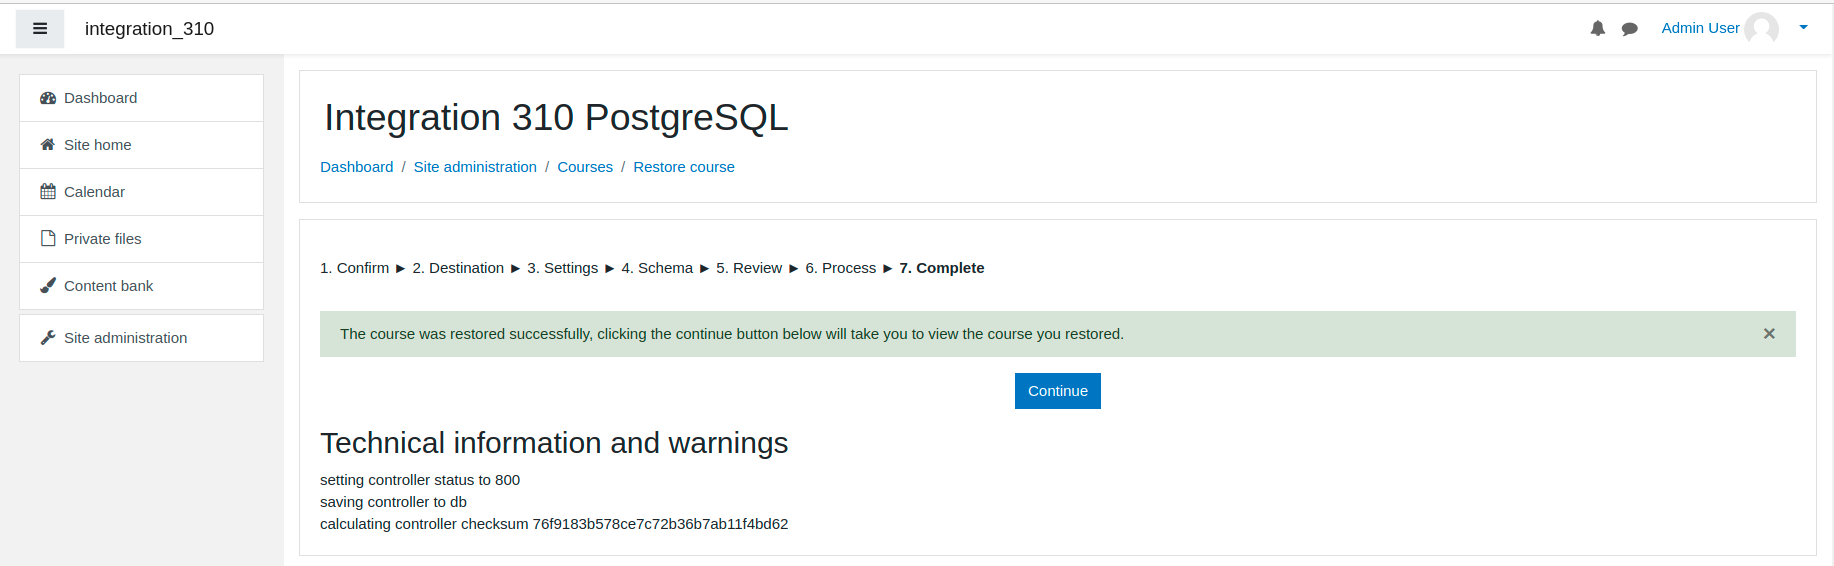
Task: Select Content bank in the navigation drawer
Action: click(141, 286)
